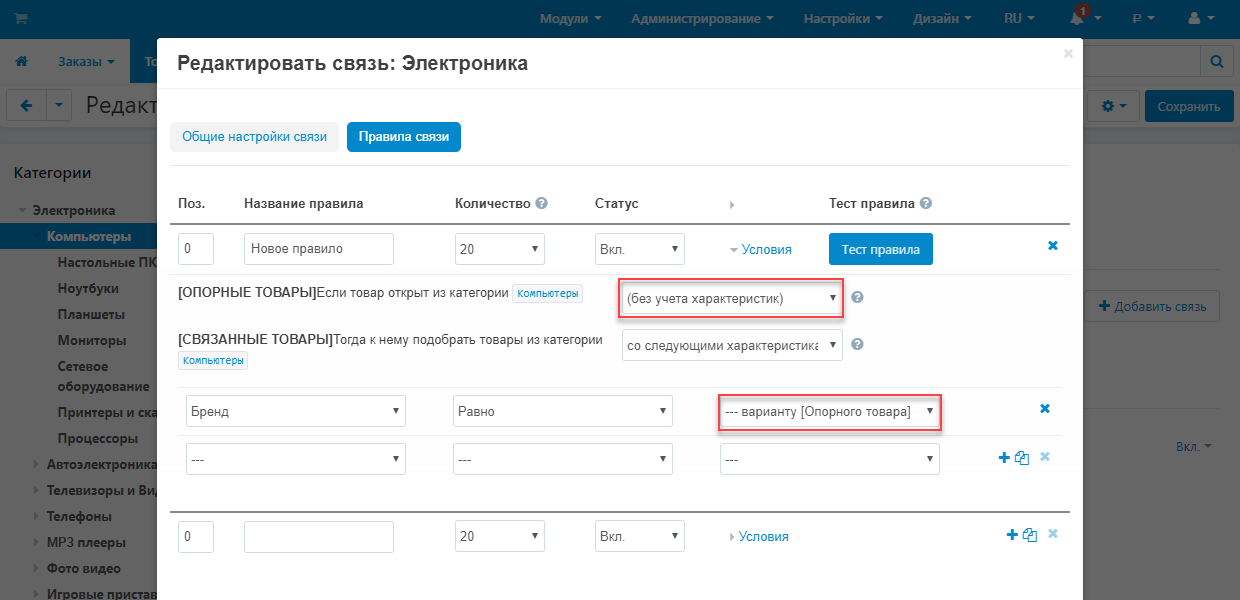This screenshot has height=600, width=1240.
Task: Show help for Количество column
Action: 542,203
